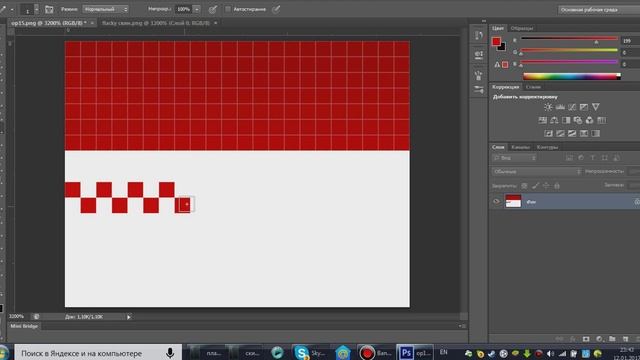
Task: Toggle lock image pixels brush icon
Action: [x=536, y=186]
